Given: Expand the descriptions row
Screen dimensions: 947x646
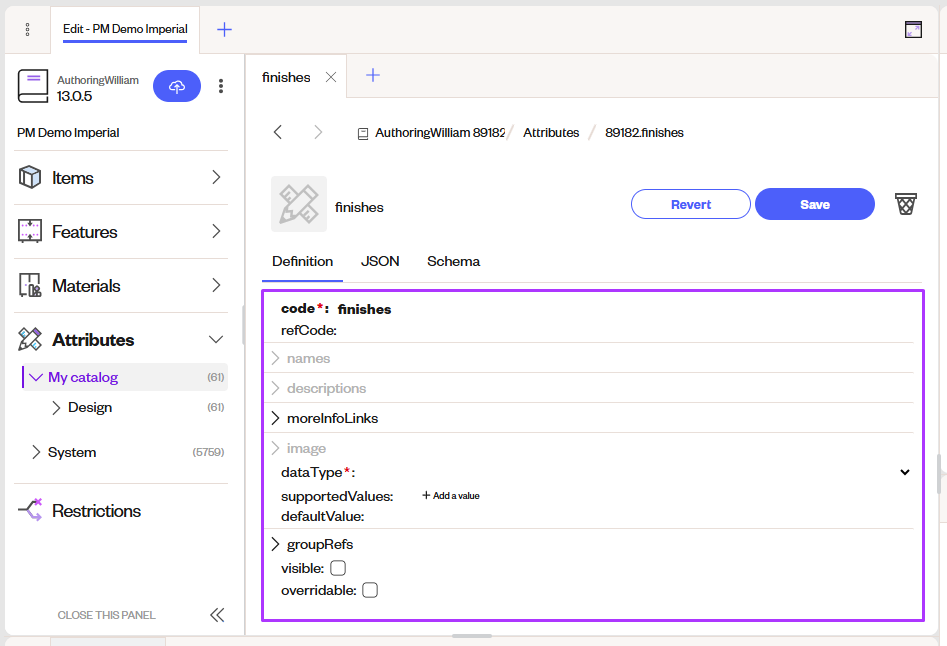Looking at the screenshot, I should pos(275,388).
